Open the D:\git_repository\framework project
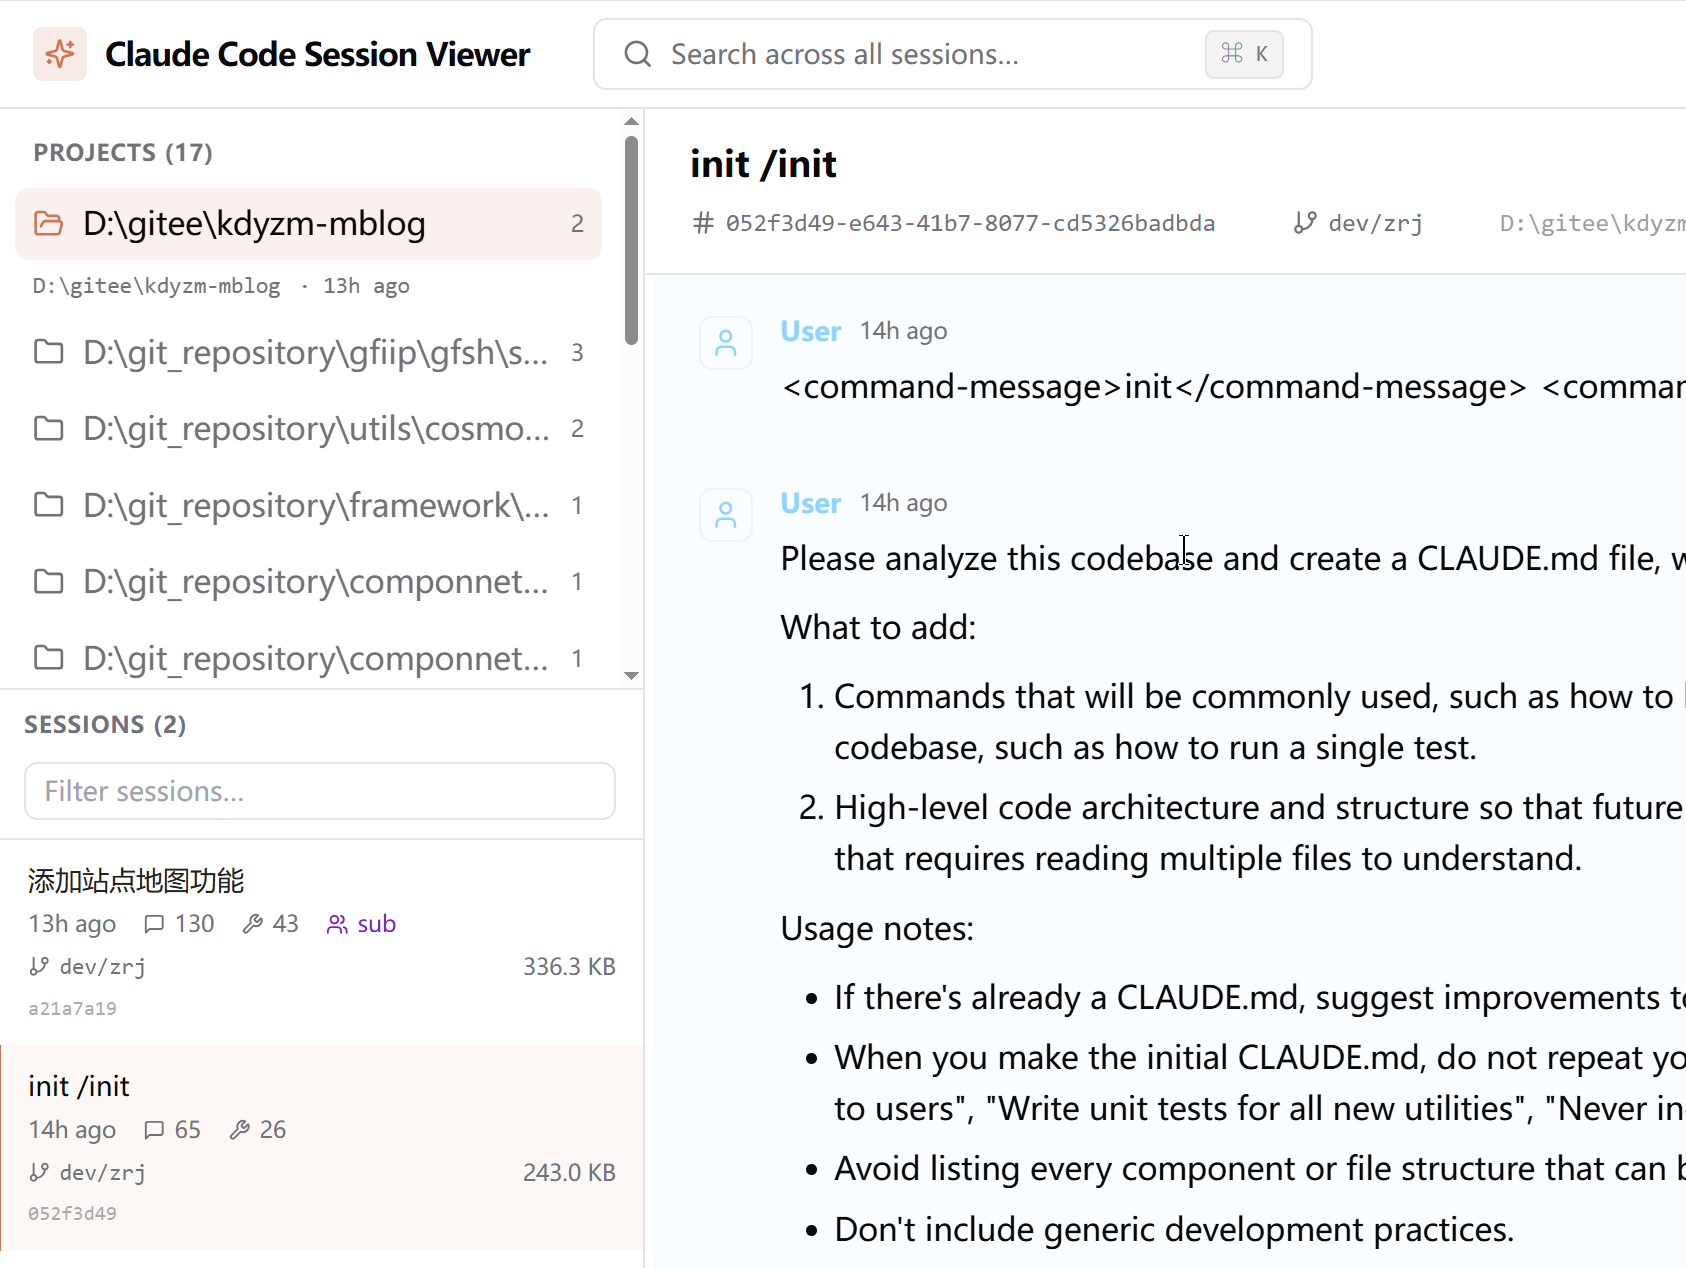The height and width of the screenshot is (1268, 1686). [x=308, y=505]
